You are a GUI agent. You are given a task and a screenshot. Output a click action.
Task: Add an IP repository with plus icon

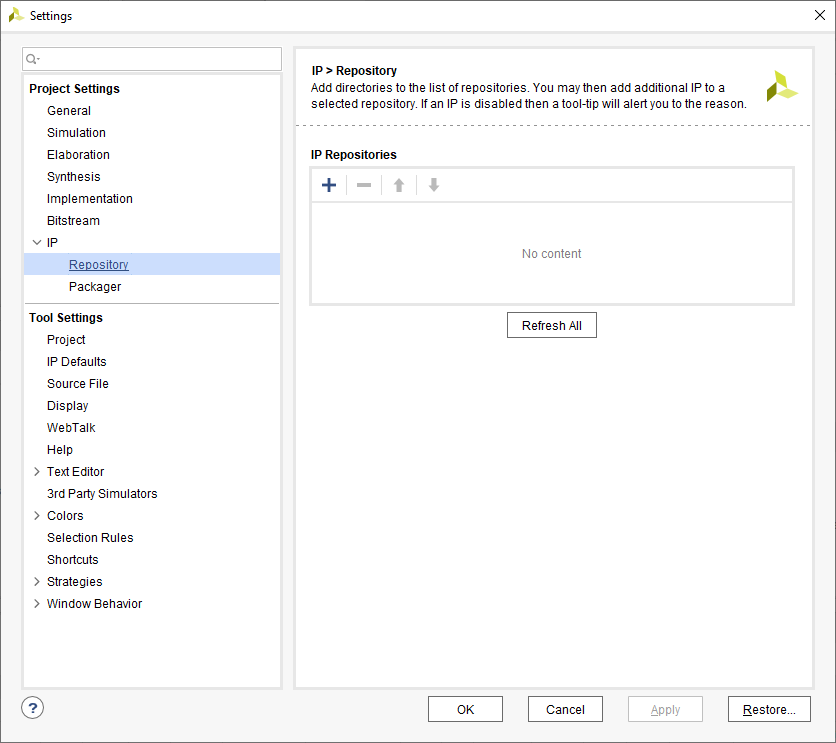pos(329,185)
